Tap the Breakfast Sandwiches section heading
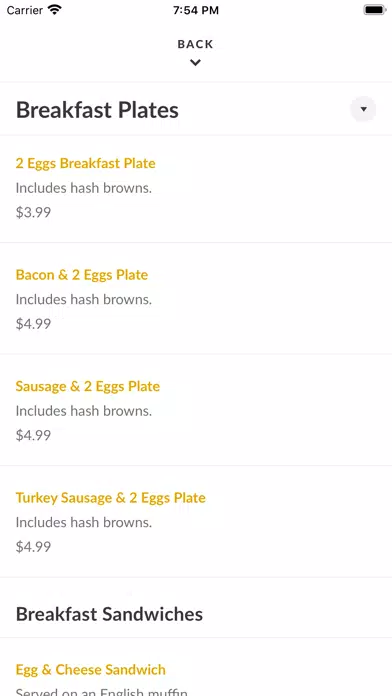The height and width of the screenshot is (696, 392). 109,614
